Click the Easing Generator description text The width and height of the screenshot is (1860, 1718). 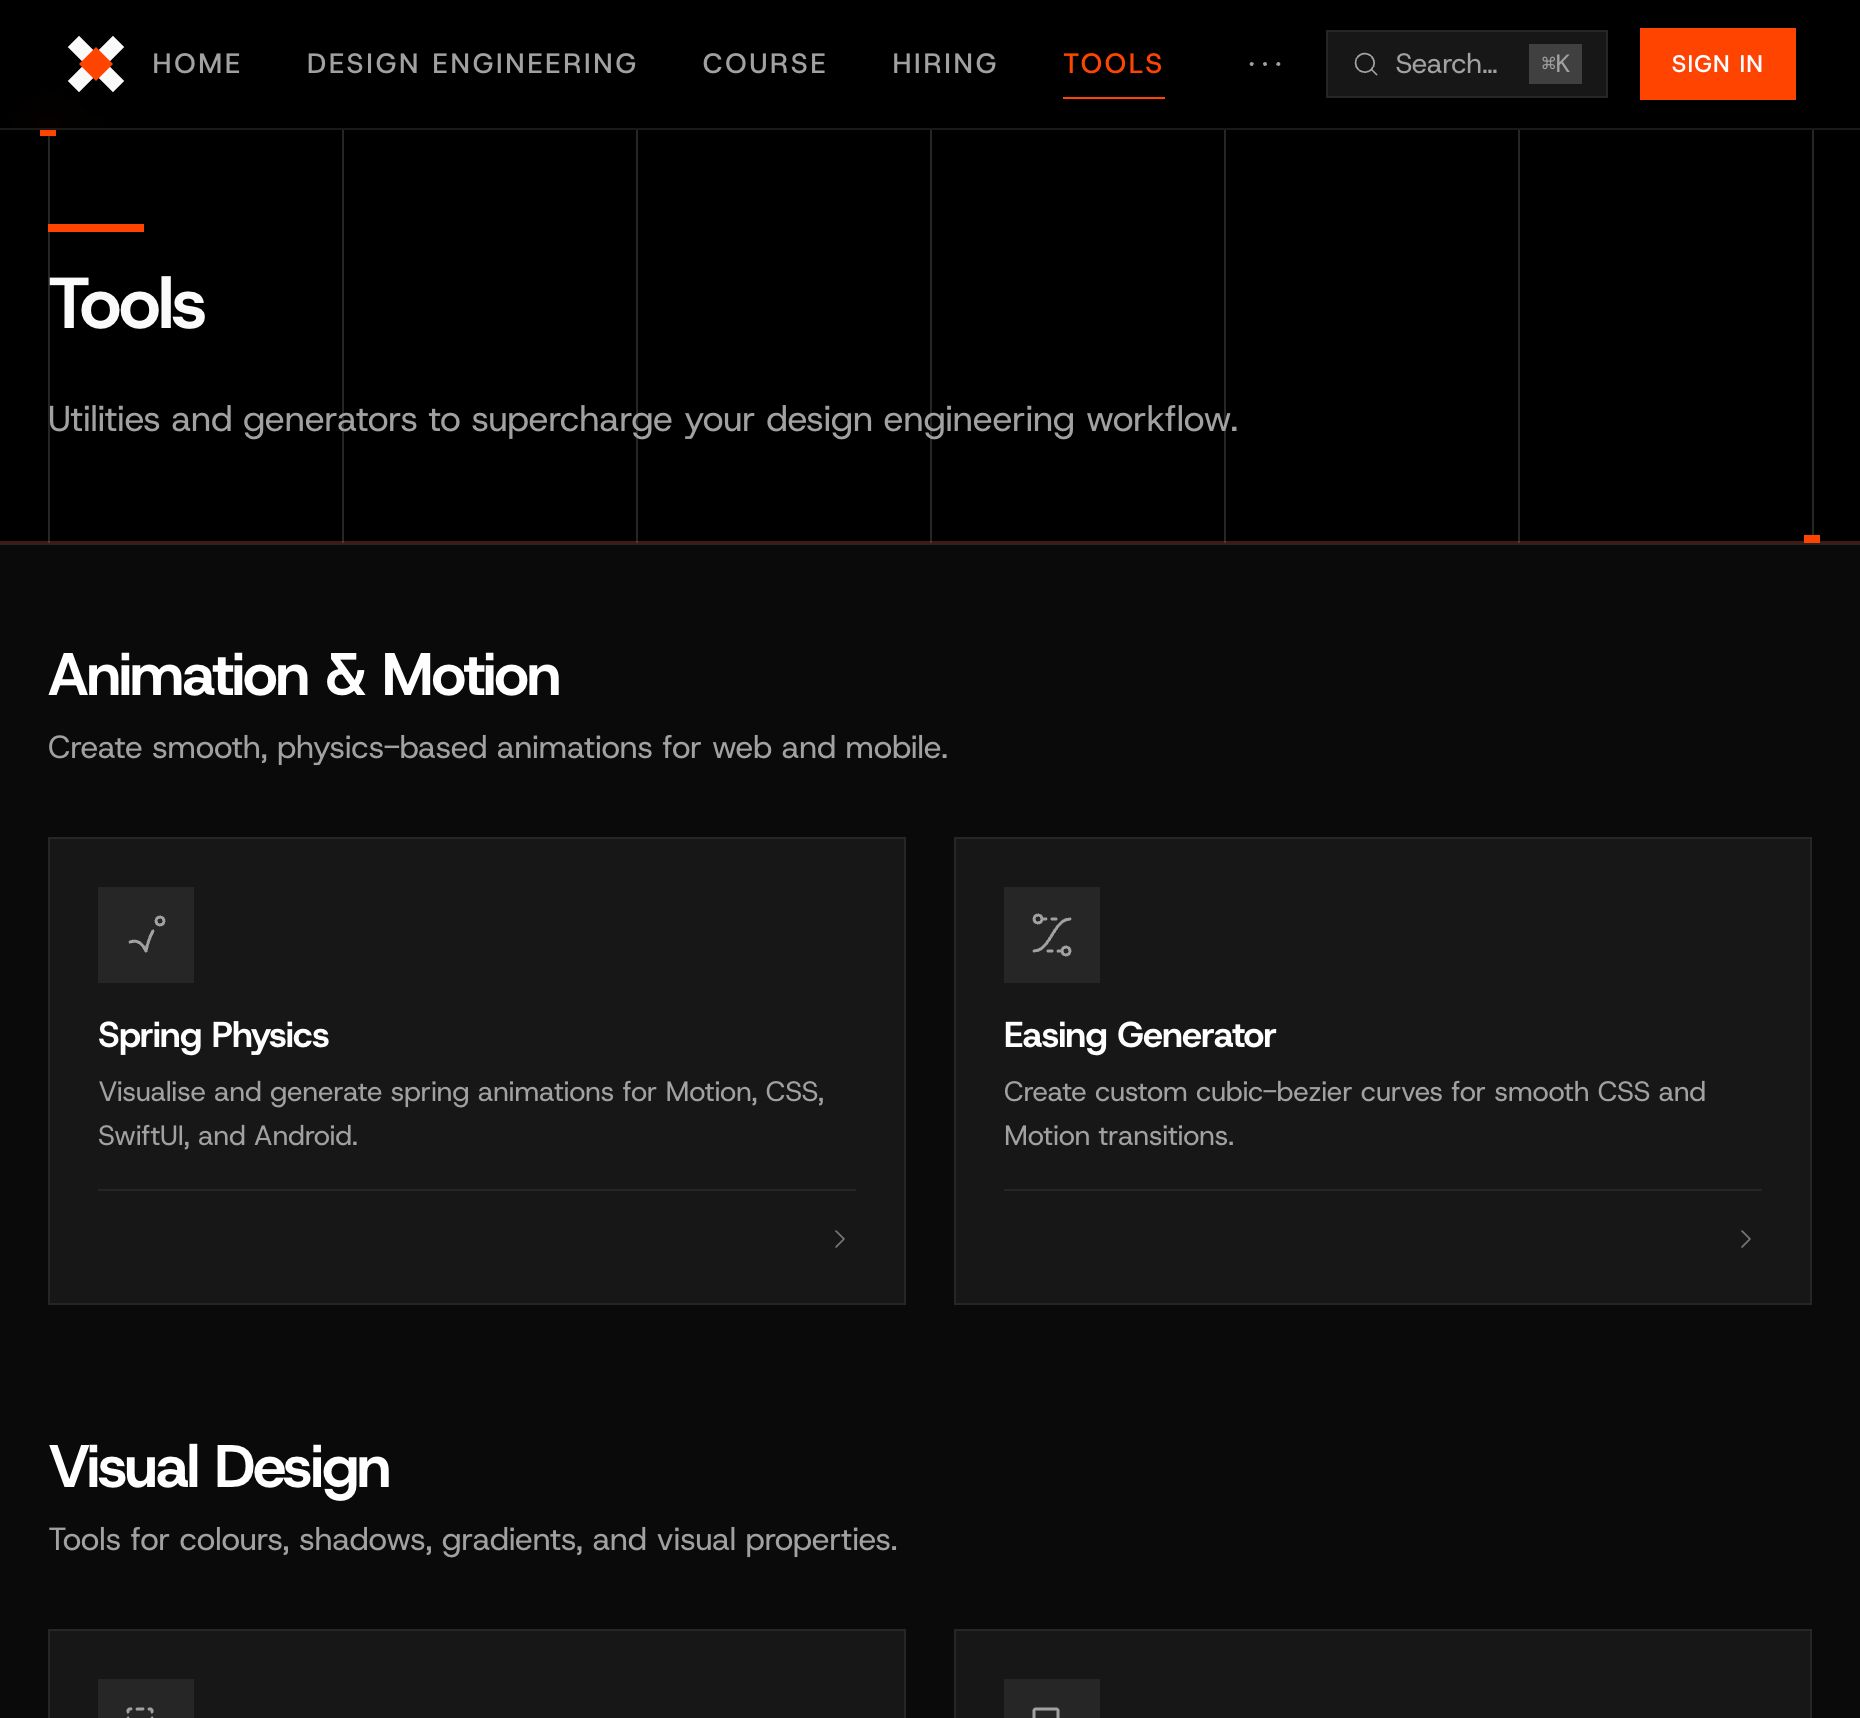click(1355, 1113)
